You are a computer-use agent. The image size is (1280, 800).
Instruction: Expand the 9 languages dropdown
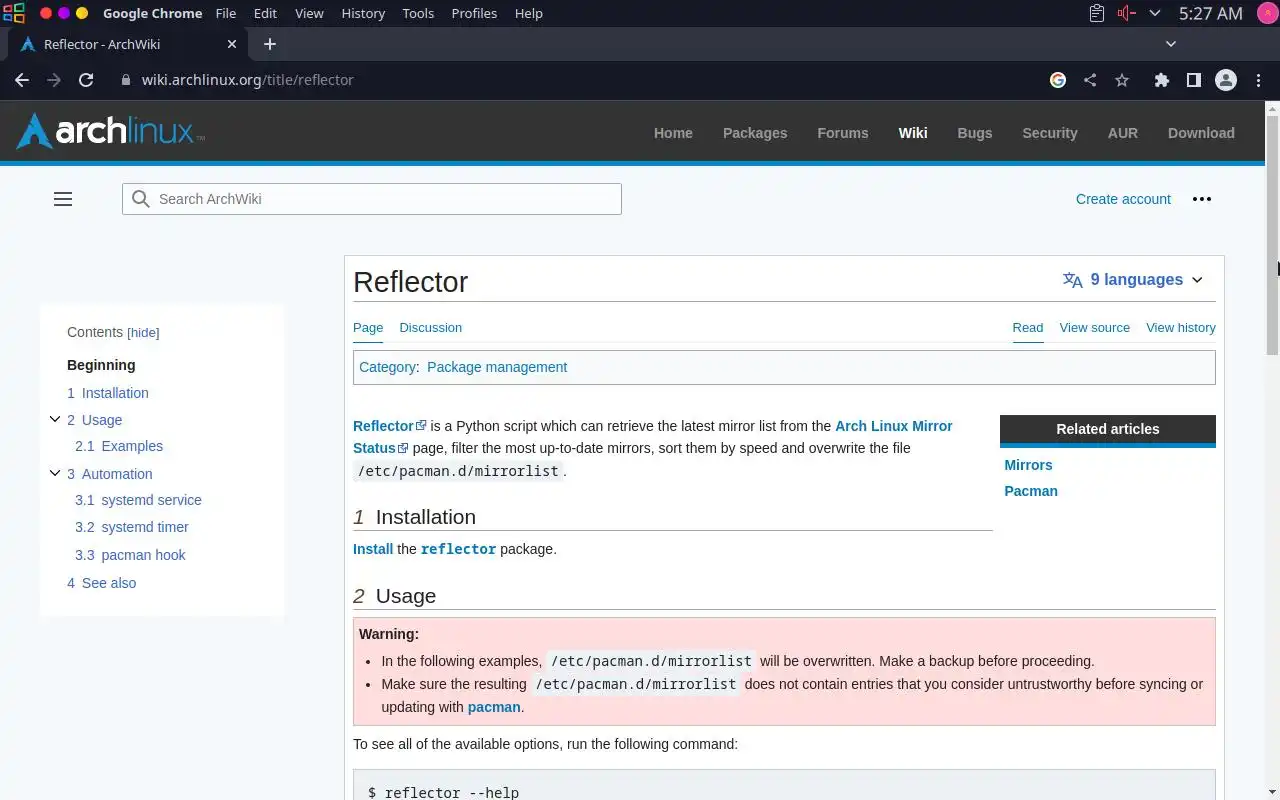(x=1133, y=280)
